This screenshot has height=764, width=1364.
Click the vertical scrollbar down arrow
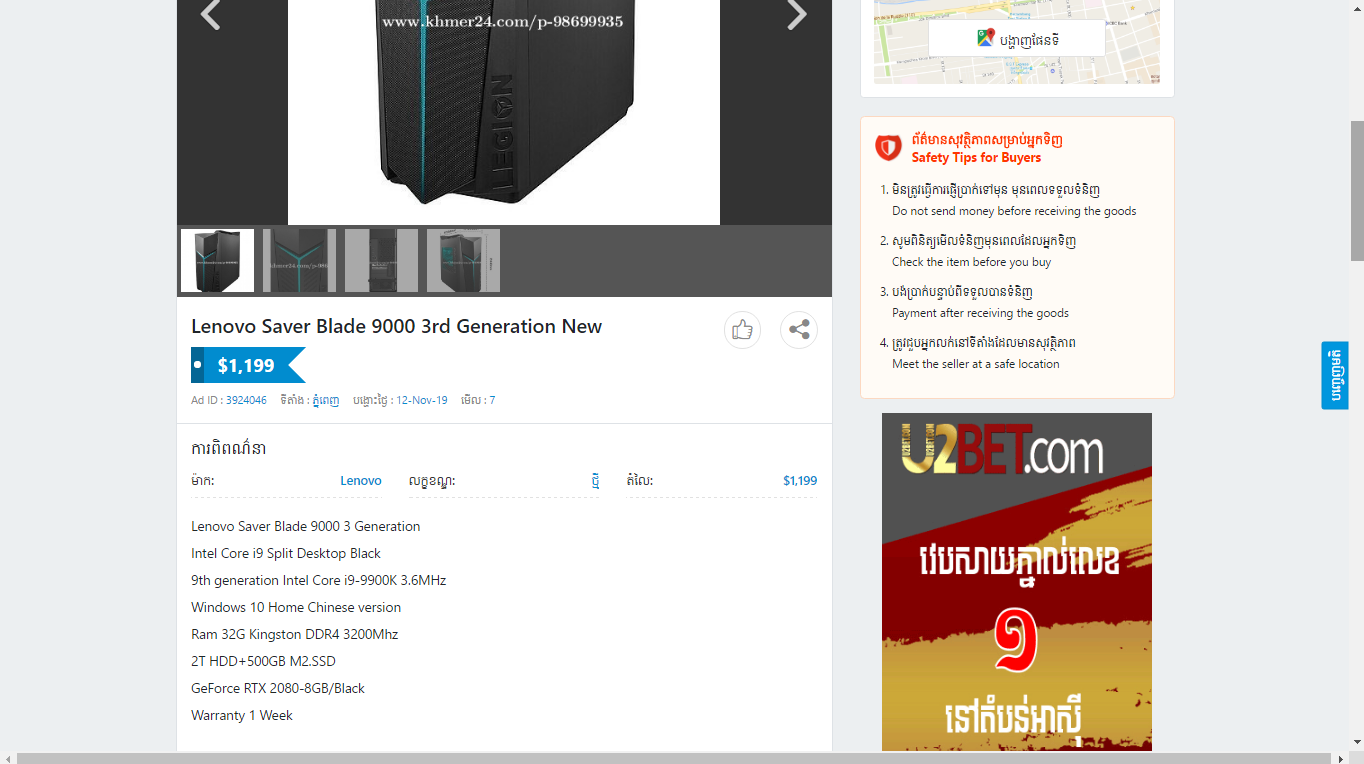tap(1357, 742)
